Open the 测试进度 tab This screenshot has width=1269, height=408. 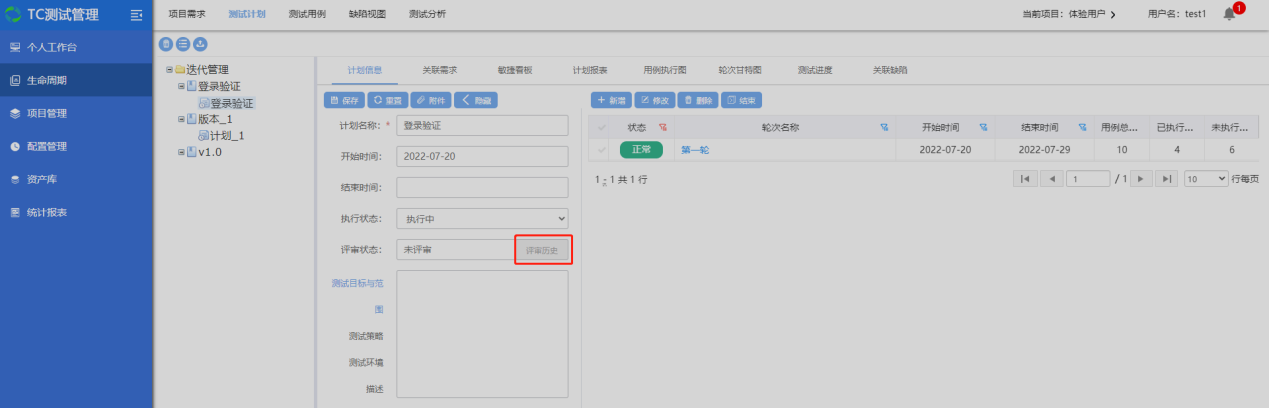815,70
